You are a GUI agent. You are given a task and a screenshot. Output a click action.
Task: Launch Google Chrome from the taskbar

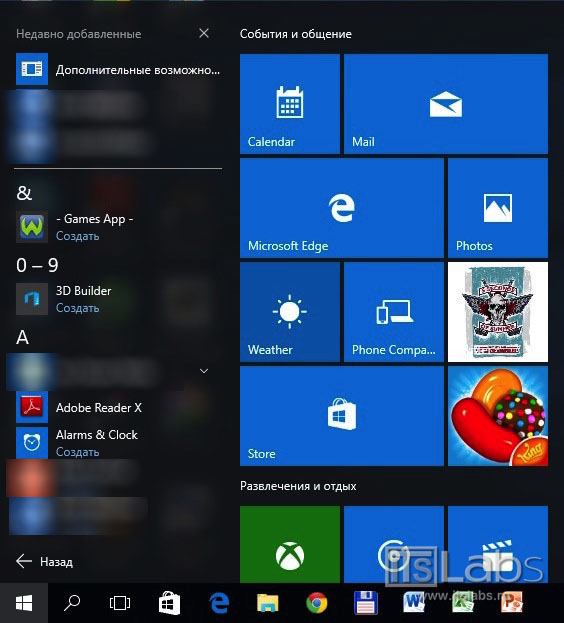pyautogui.click(x=317, y=603)
